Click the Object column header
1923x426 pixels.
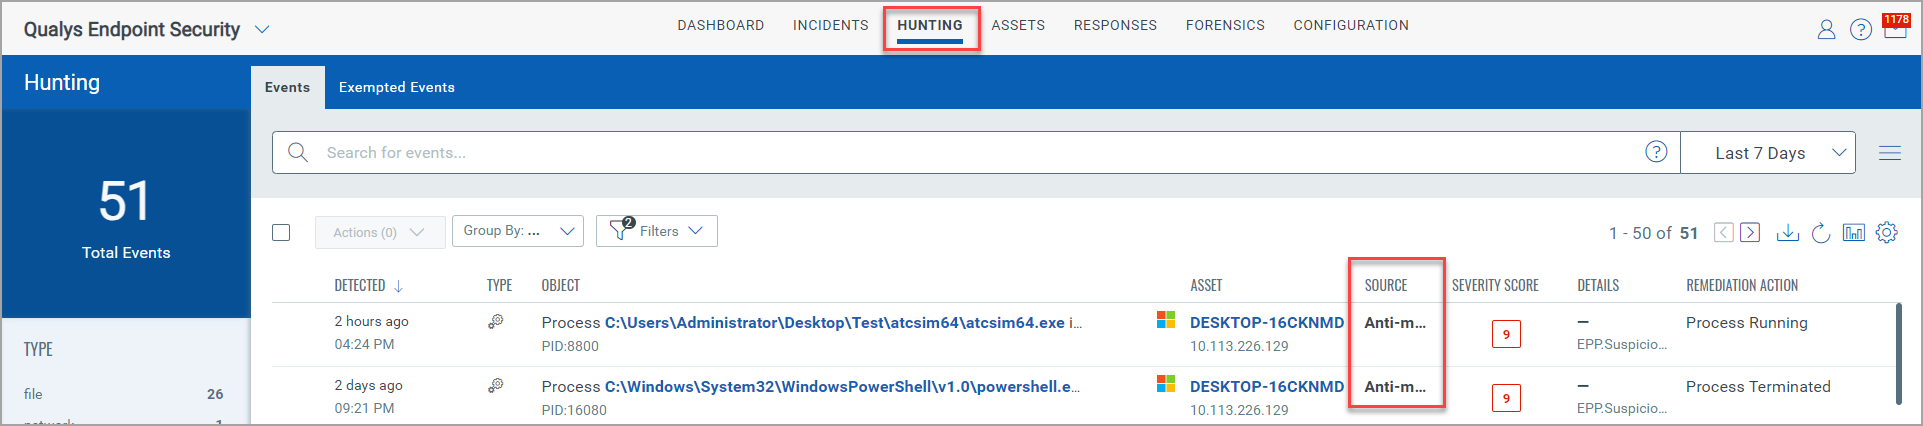coord(560,285)
